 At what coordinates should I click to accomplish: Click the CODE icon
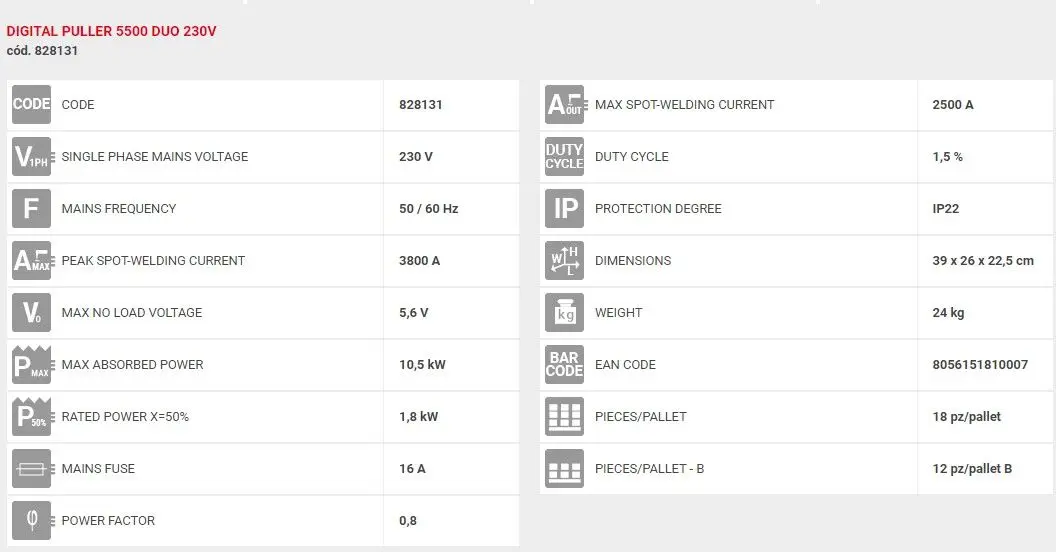(x=31, y=105)
